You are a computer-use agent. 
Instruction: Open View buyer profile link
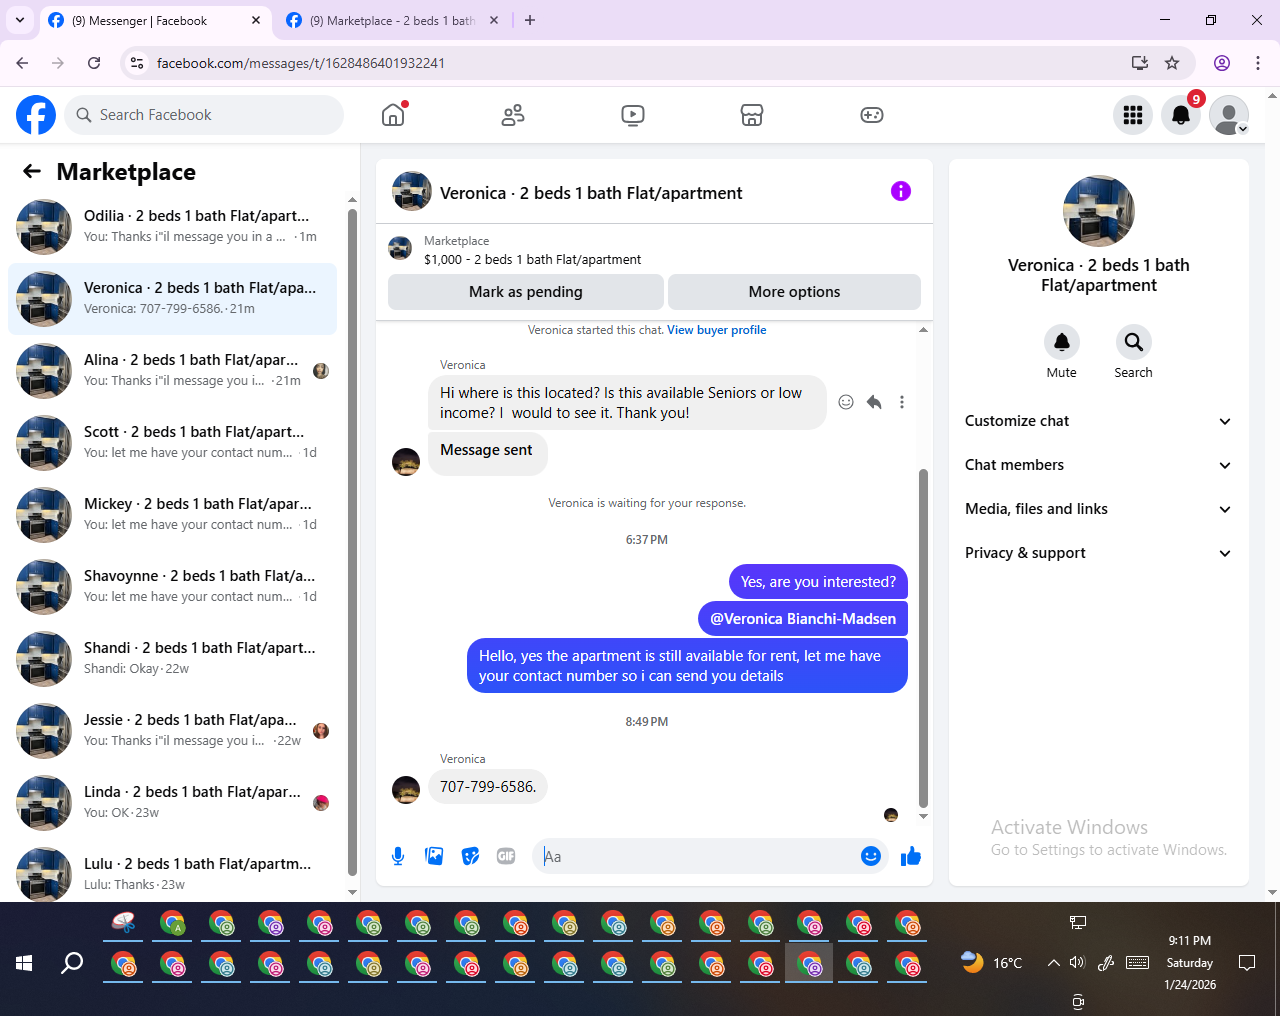(717, 330)
